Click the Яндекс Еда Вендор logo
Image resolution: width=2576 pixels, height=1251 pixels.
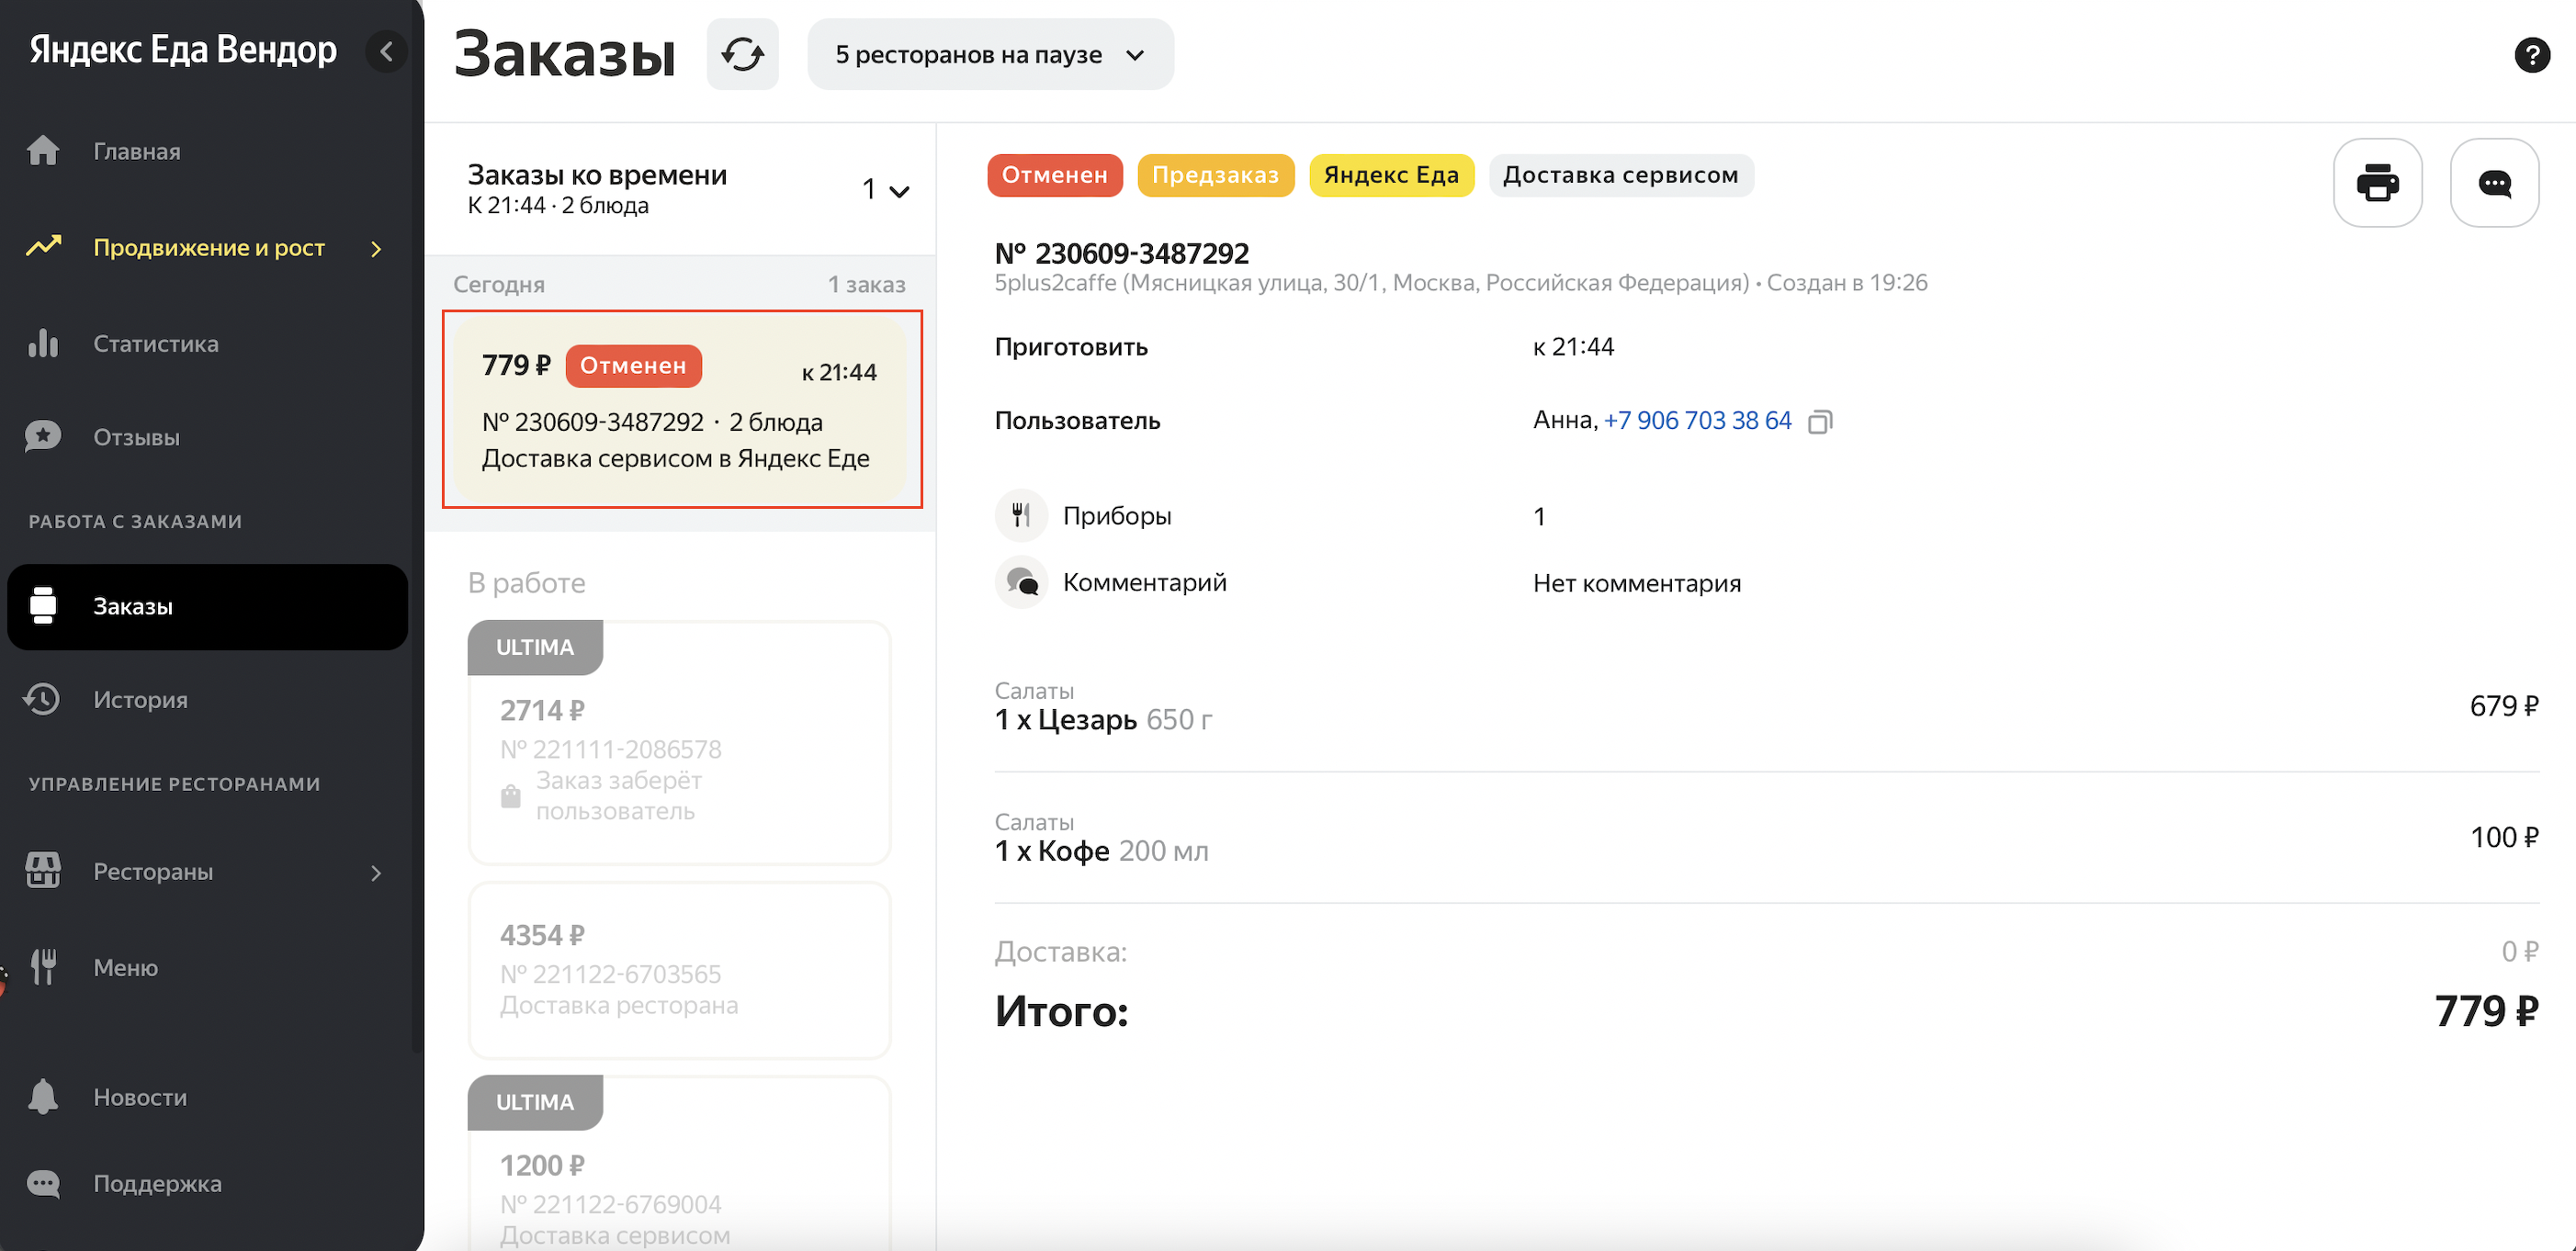[x=183, y=49]
